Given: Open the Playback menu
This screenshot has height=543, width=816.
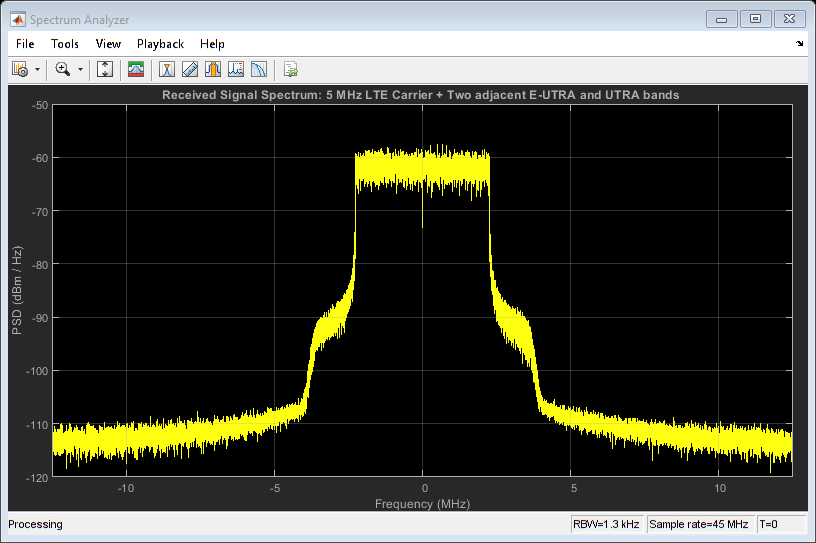Looking at the screenshot, I should (160, 44).
